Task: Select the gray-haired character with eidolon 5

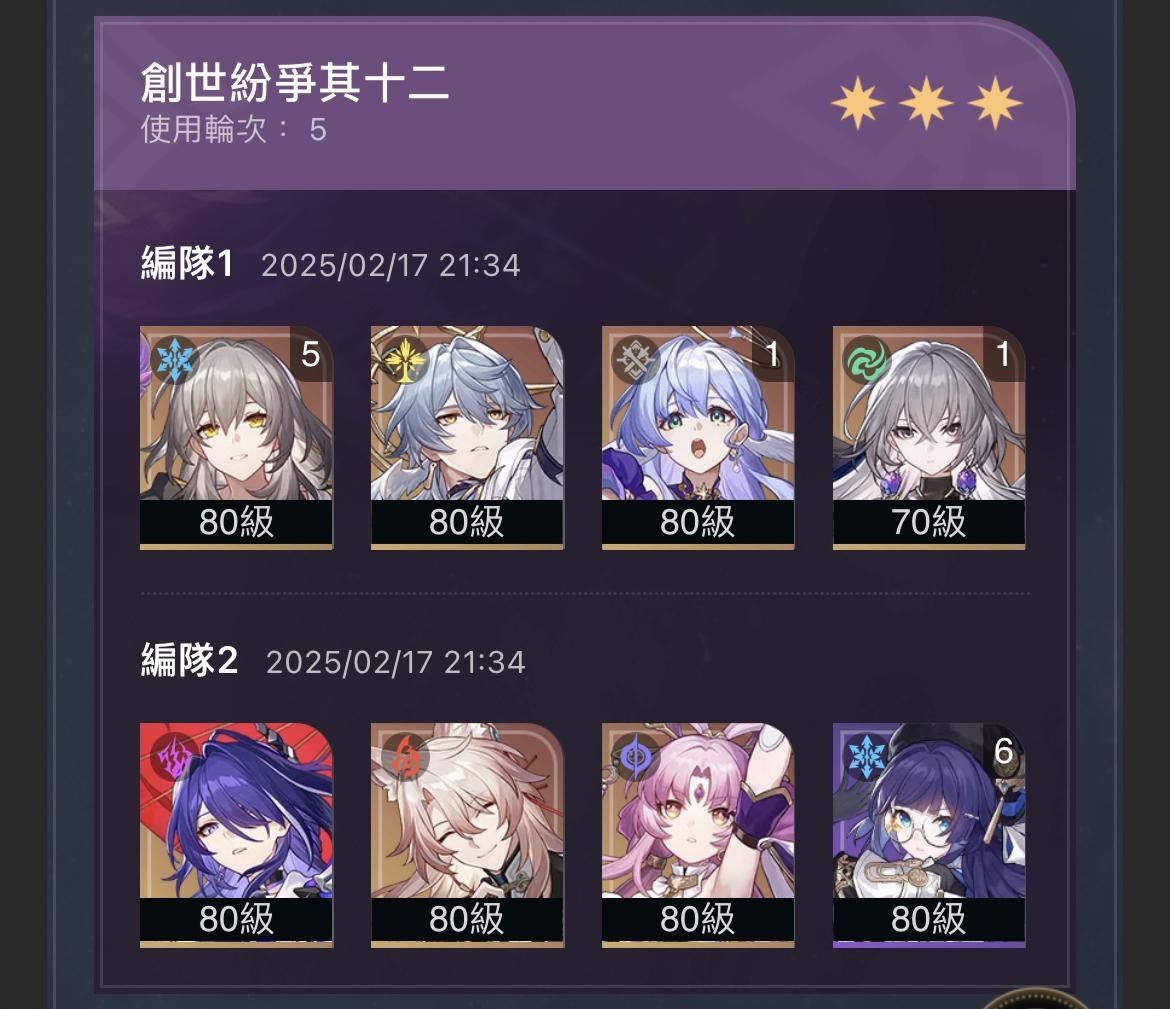Action: click(x=237, y=437)
